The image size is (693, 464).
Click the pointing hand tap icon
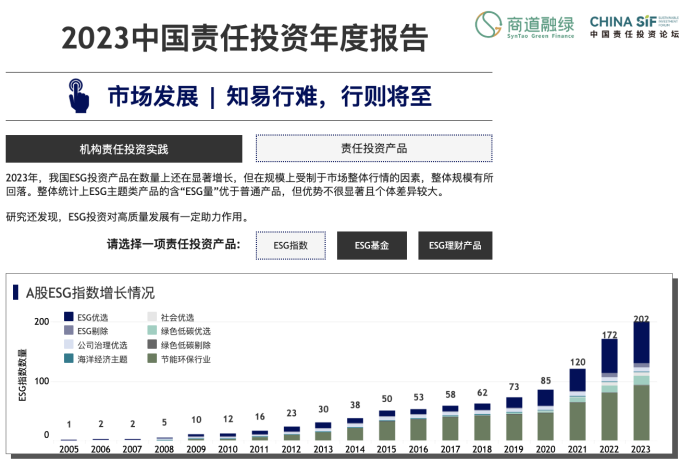80,95
